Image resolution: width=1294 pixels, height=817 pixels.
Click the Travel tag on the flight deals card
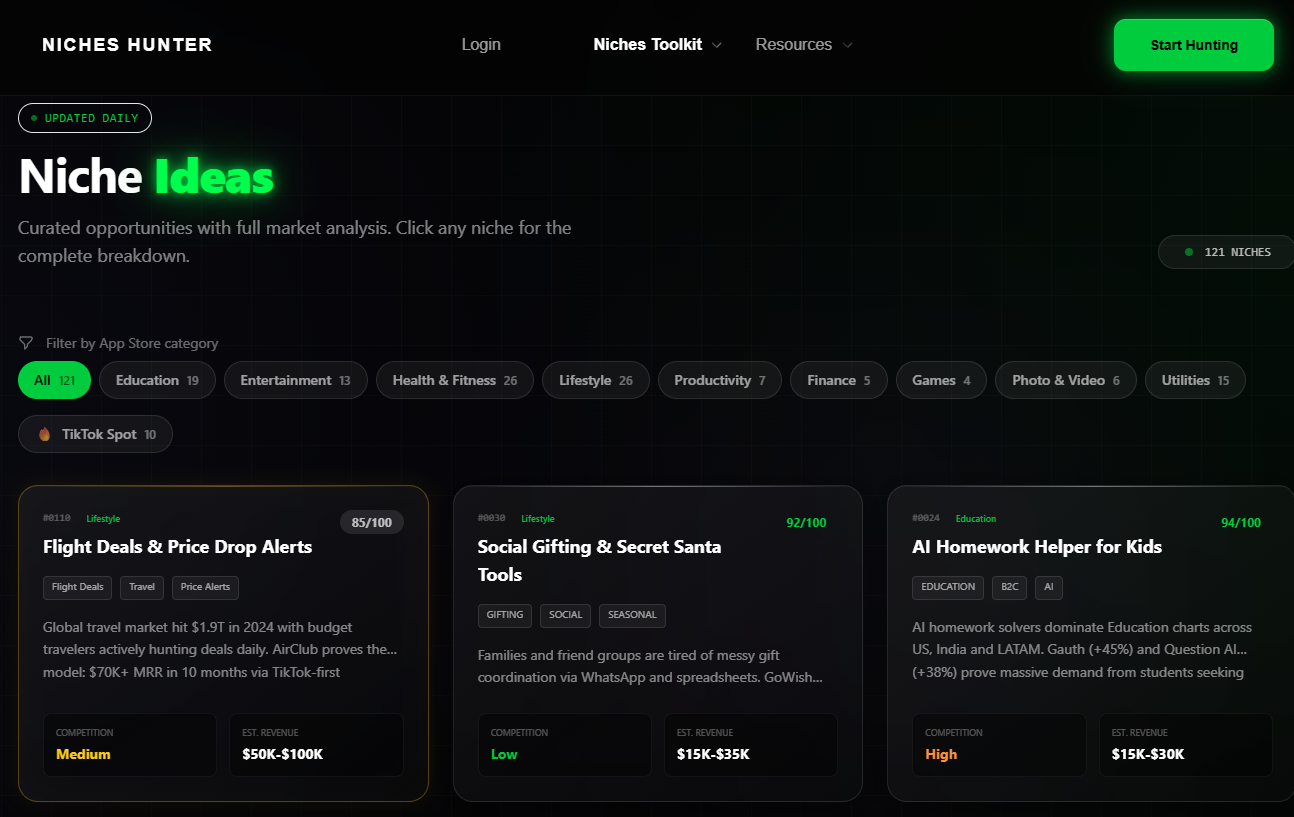(141, 587)
